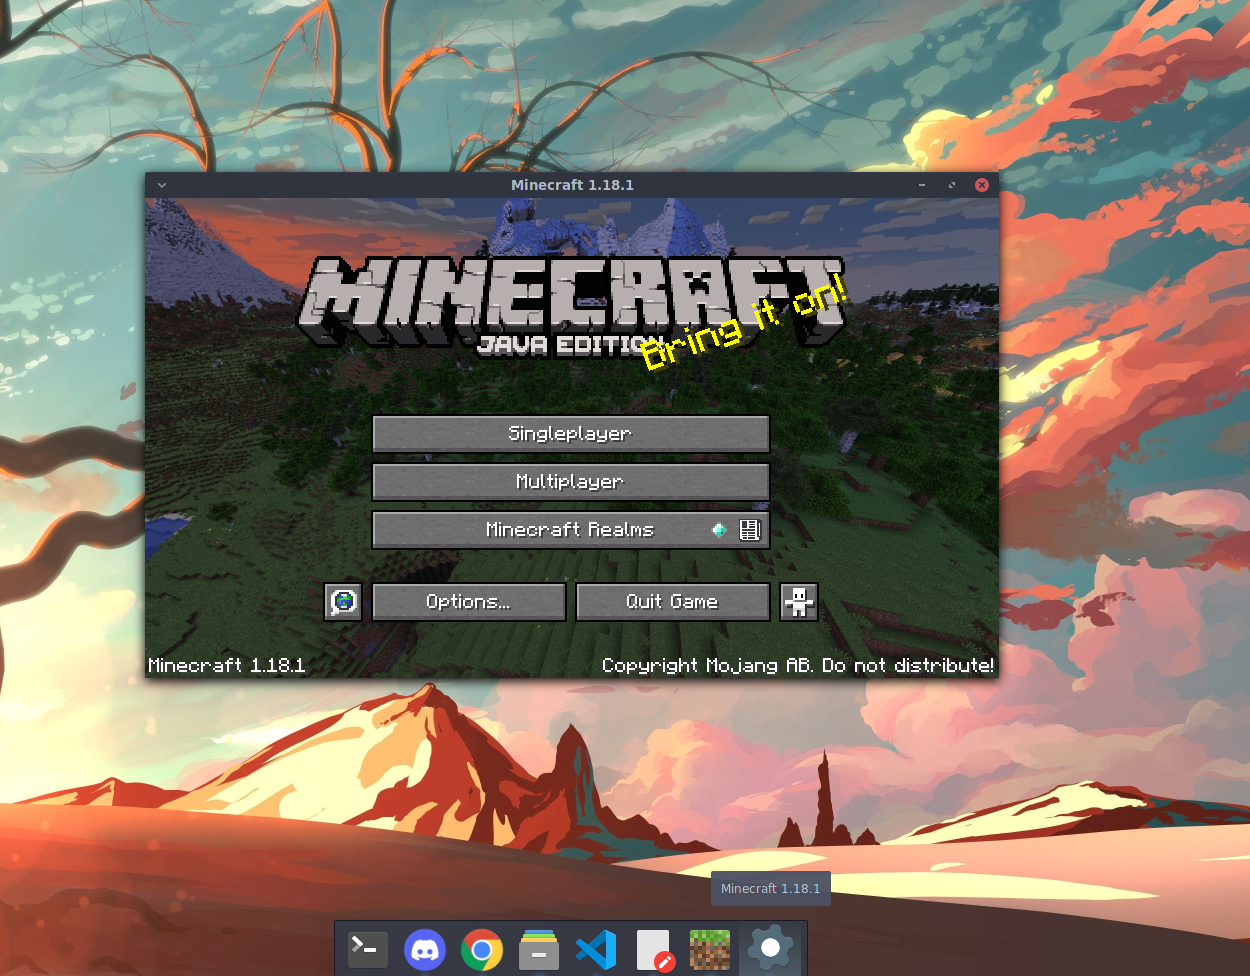The height and width of the screenshot is (976, 1250).
Task: Click Minecraft 1.18.1 version text in game
Action: pos(227,666)
